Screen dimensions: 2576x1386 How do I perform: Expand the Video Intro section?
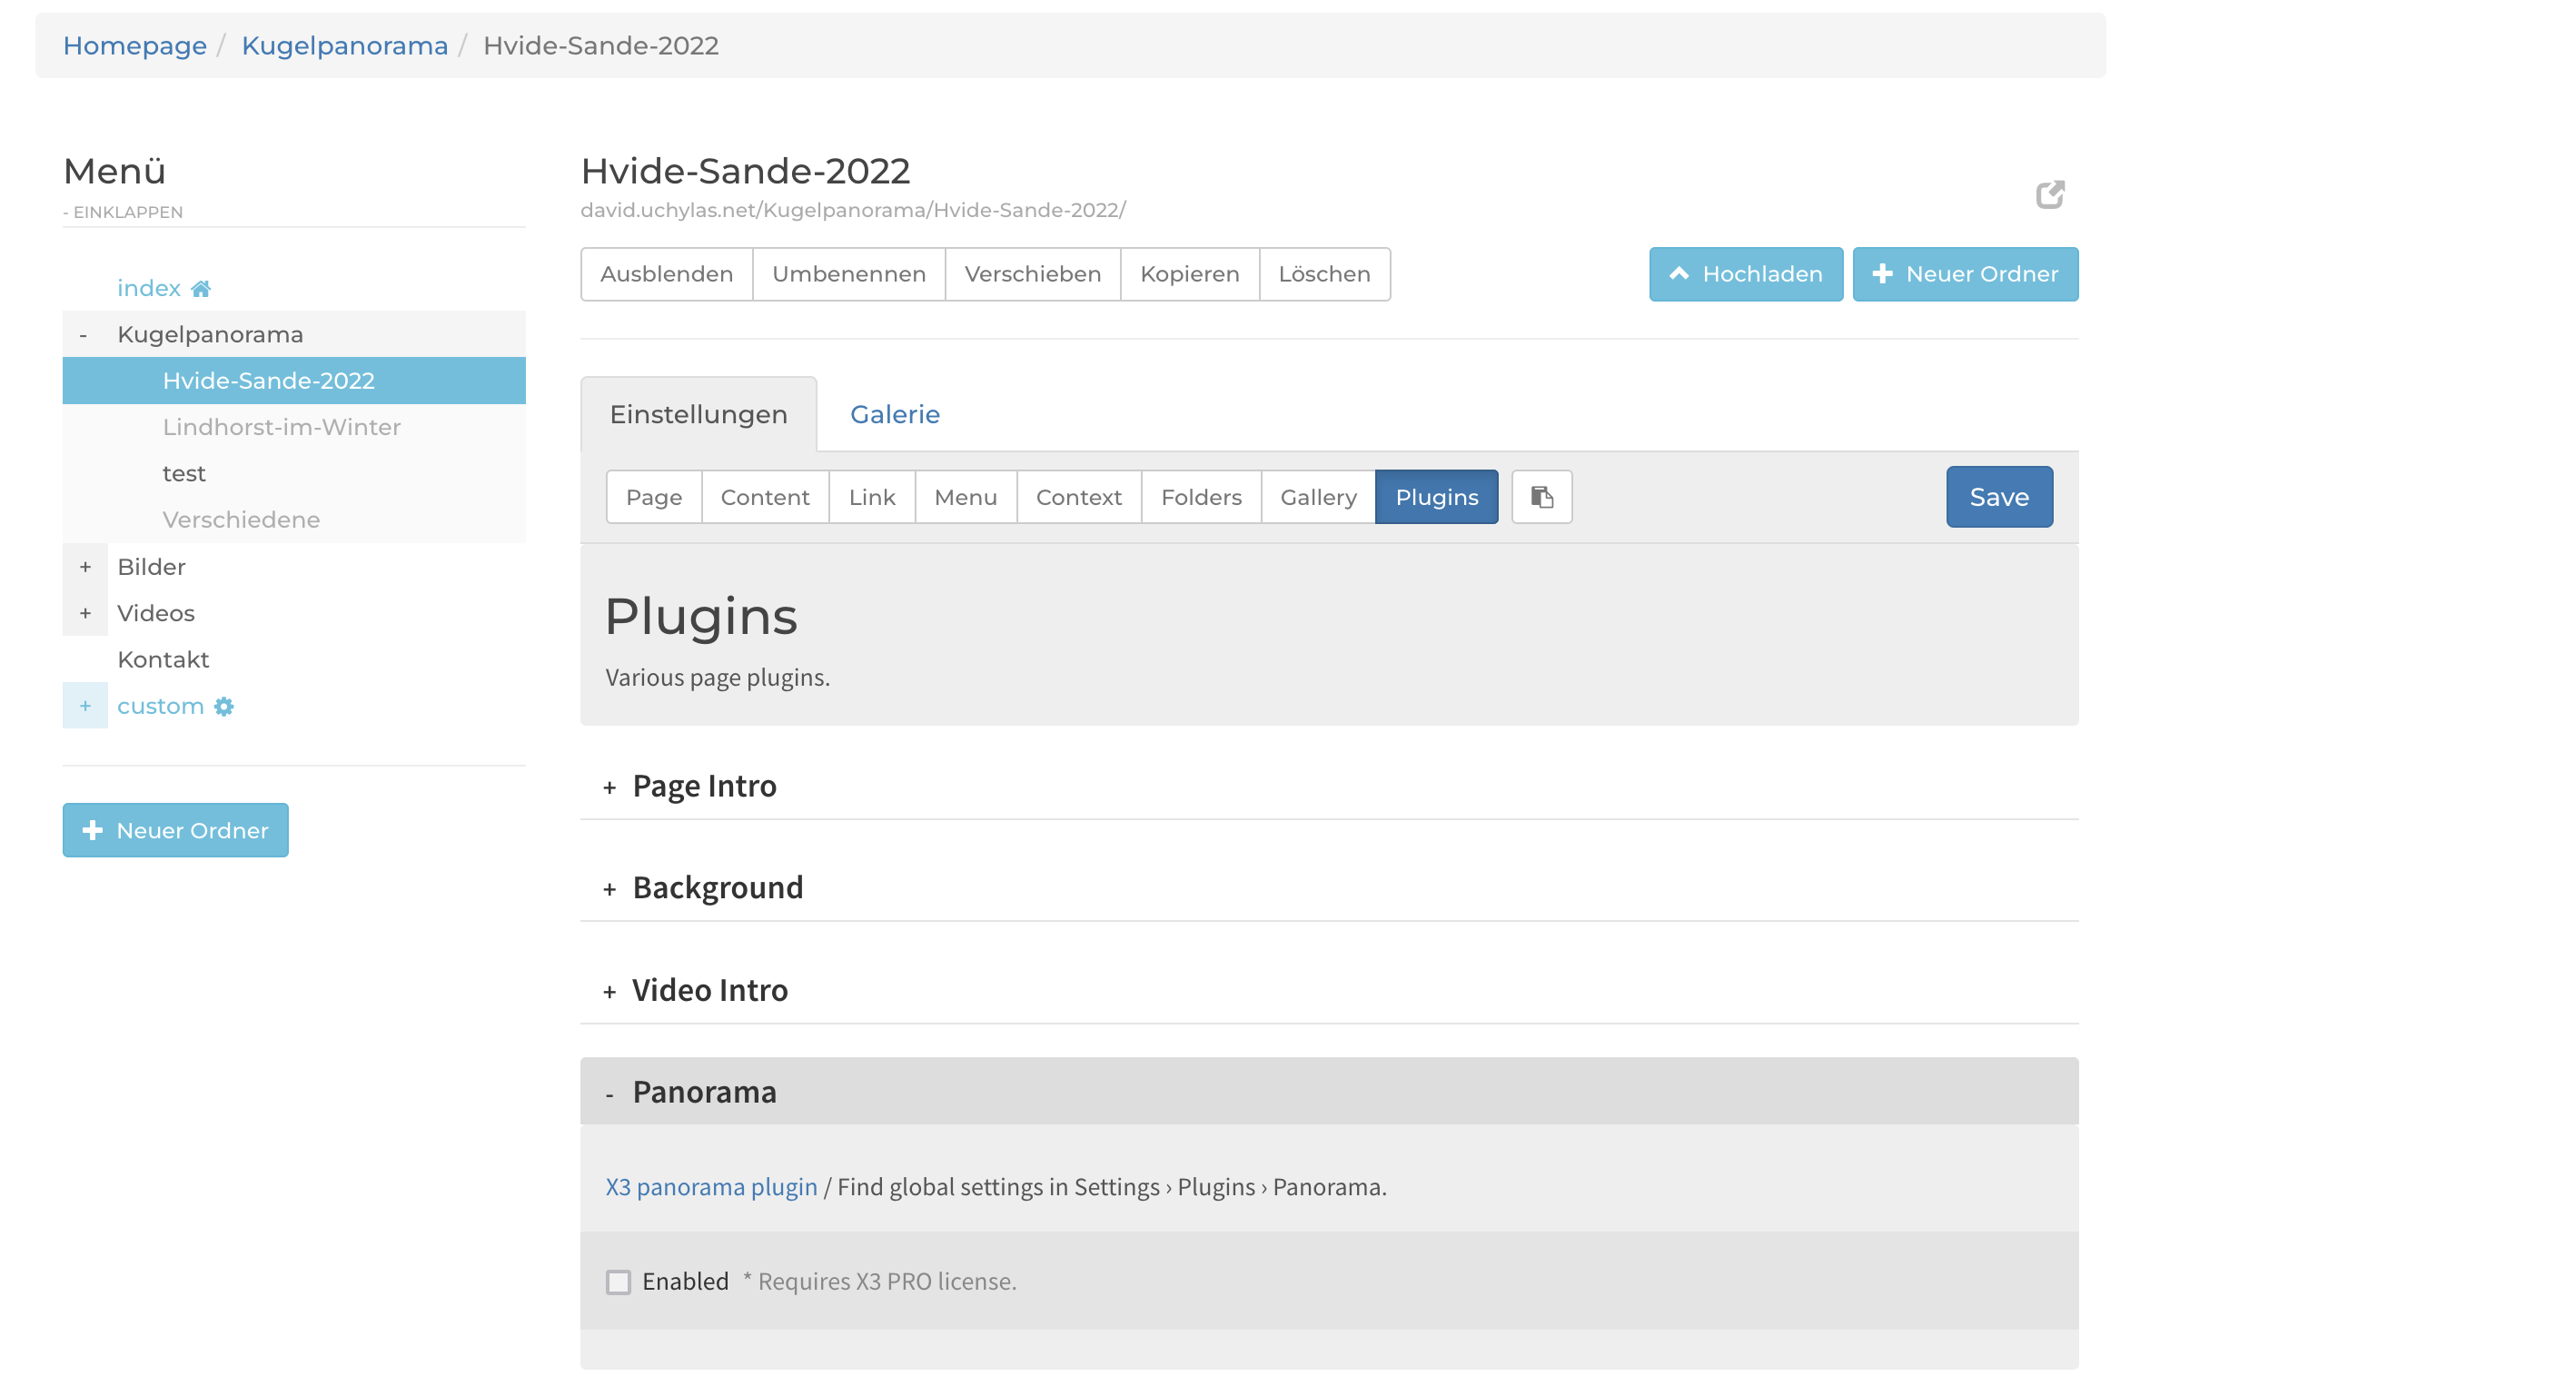coord(1329,990)
